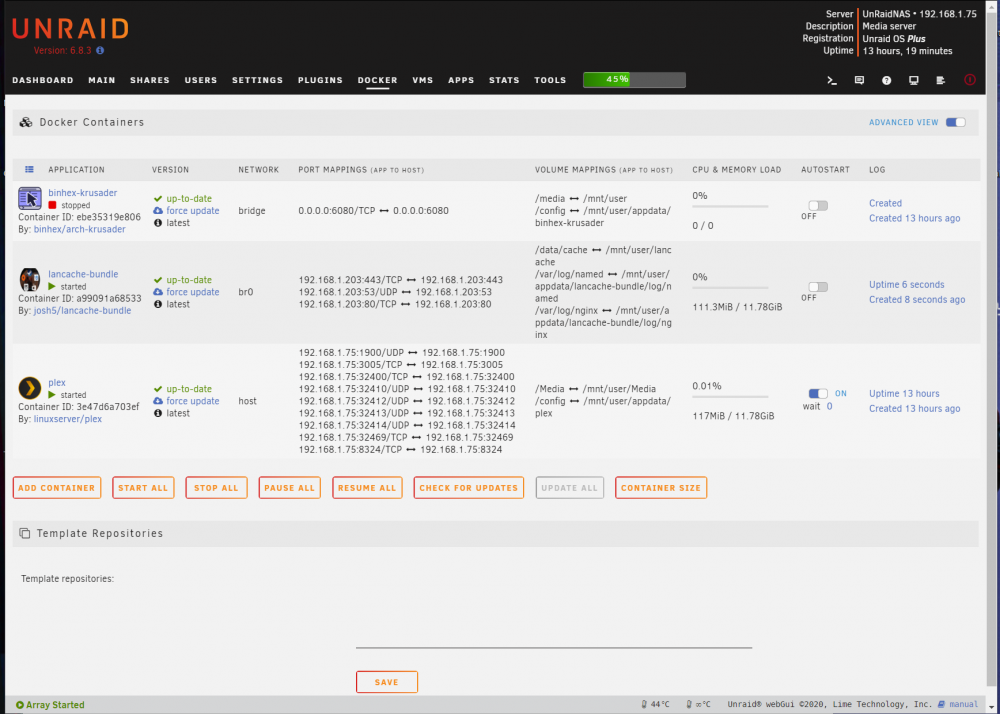Screen dimensions: 1000x714
Task: Open the Plugins tab
Action: 320,80
